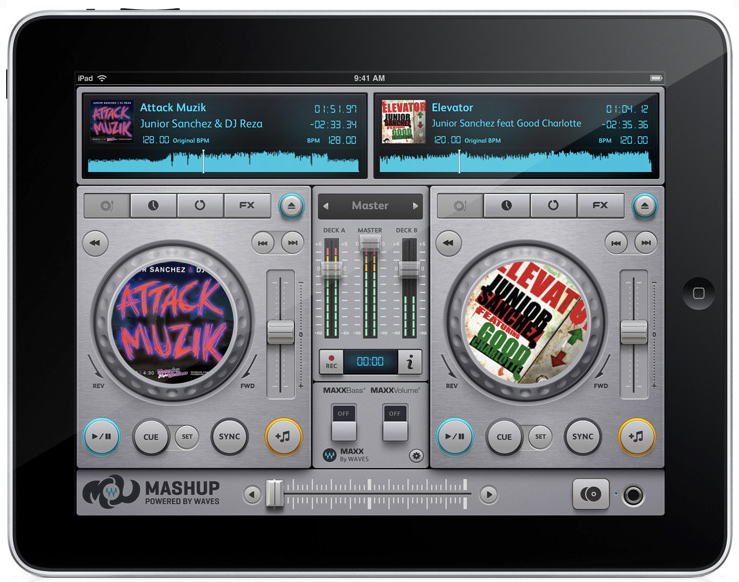This screenshot has height=582, width=739.
Task: Open the vinyl library button
Action: tap(591, 494)
